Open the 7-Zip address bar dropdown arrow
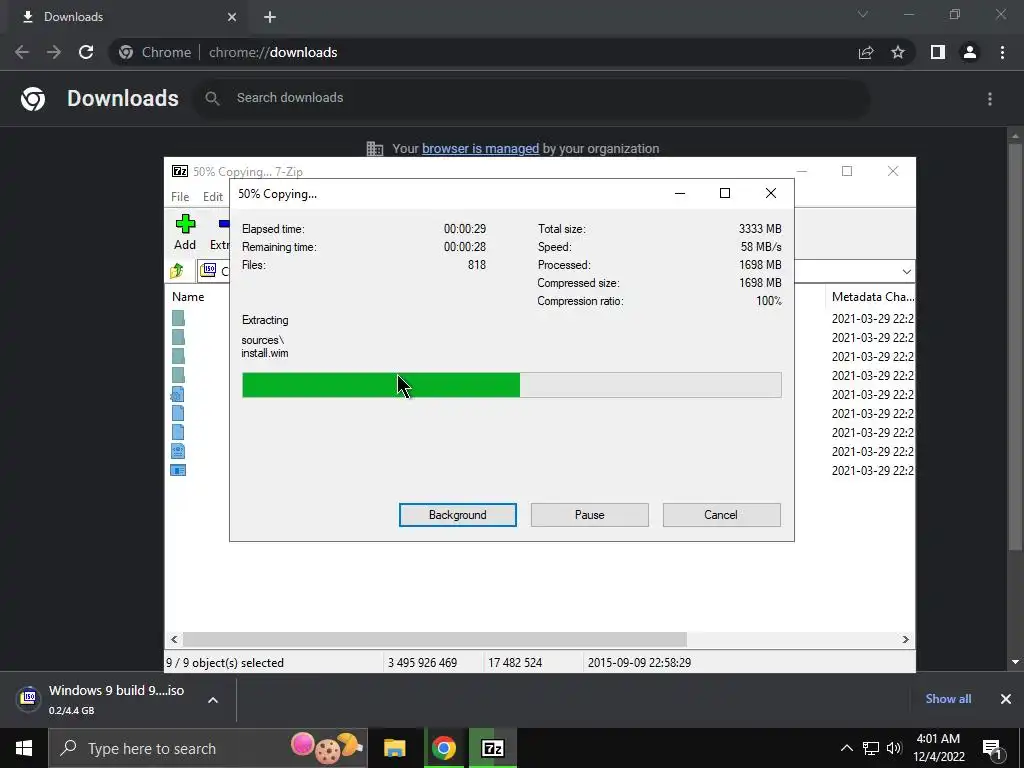 click(x=906, y=271)
